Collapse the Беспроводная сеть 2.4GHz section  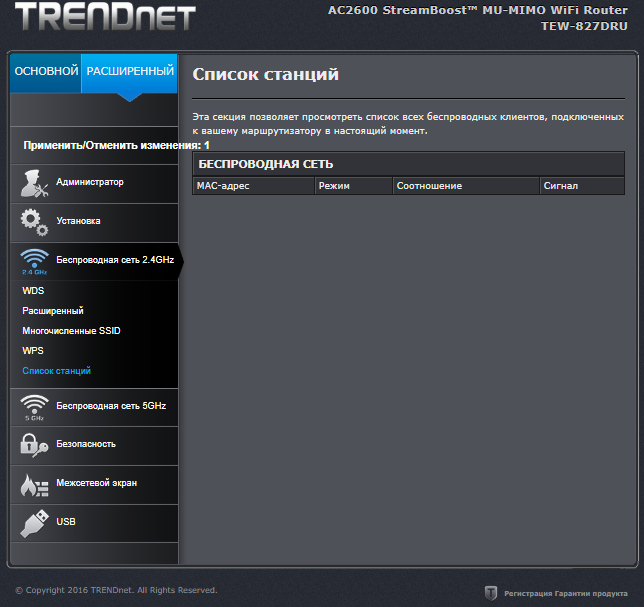pyautogui.click(x=94, y=262)
